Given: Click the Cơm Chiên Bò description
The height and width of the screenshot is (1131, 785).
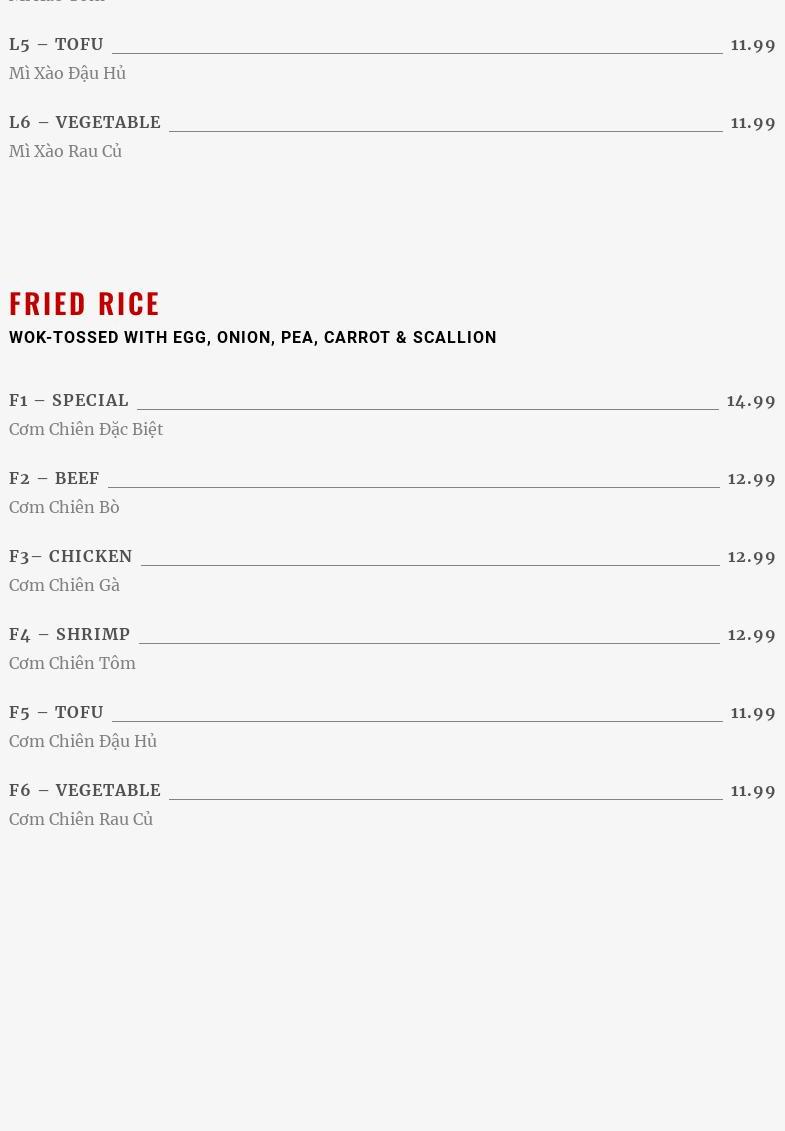Looking at the screenshot, I should [64, 508].
